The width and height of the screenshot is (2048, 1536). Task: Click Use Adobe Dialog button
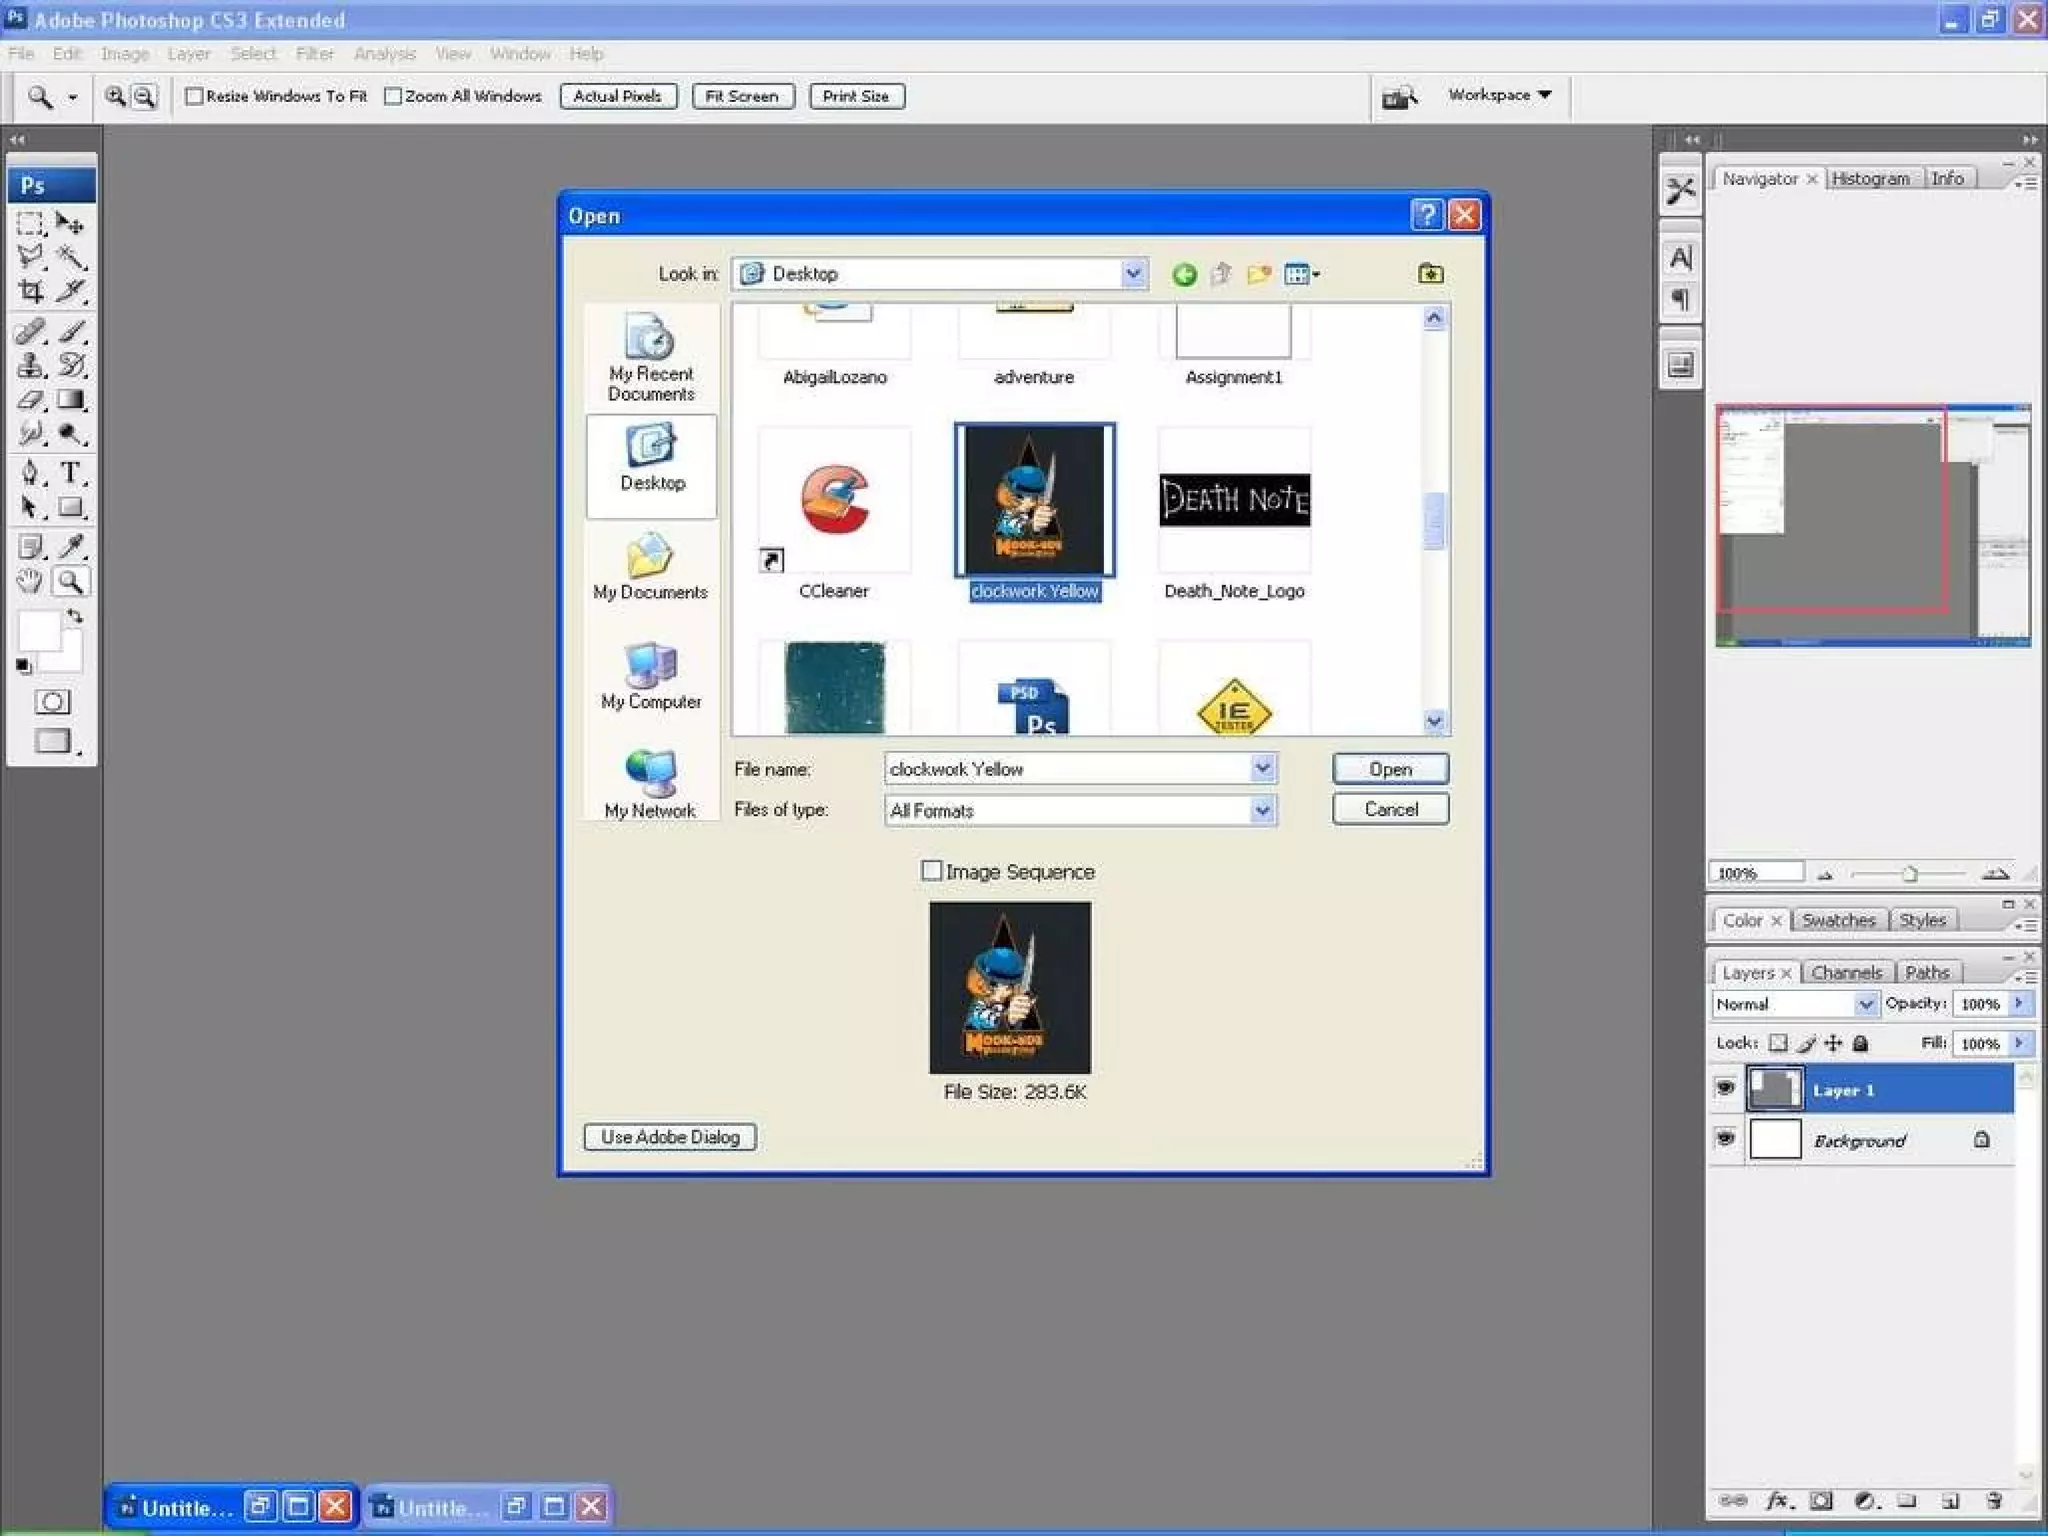click(670, 1137)
